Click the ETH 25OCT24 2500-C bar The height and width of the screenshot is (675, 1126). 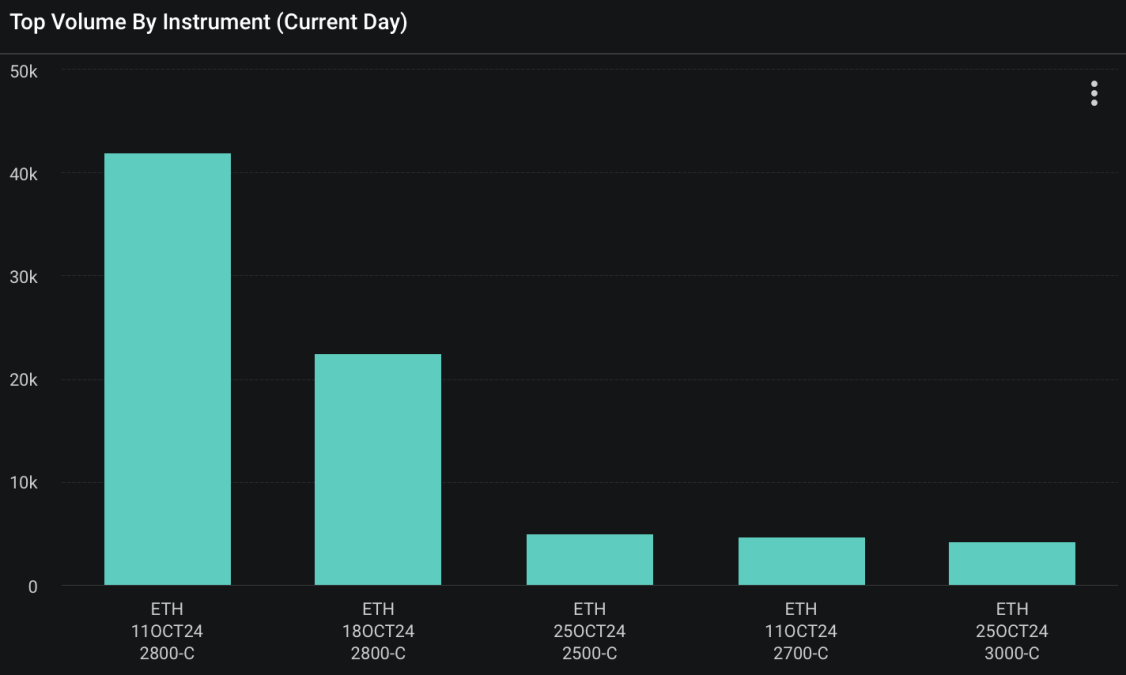click(590, 559)
